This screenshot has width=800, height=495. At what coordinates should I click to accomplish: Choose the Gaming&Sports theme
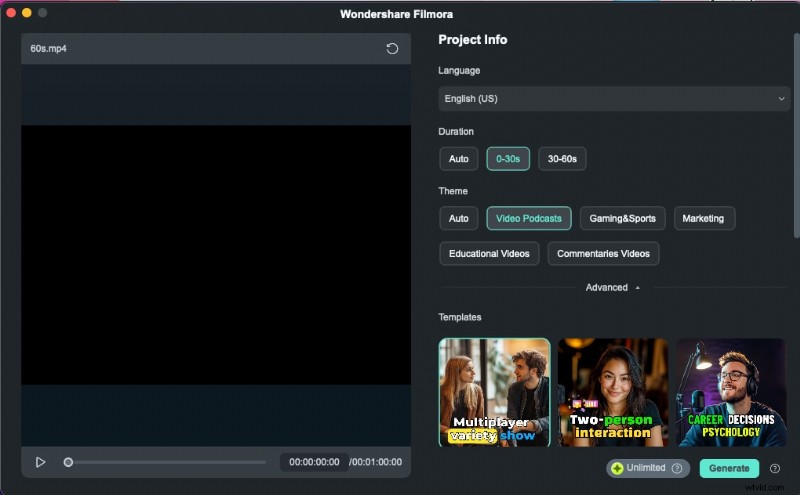622,218
